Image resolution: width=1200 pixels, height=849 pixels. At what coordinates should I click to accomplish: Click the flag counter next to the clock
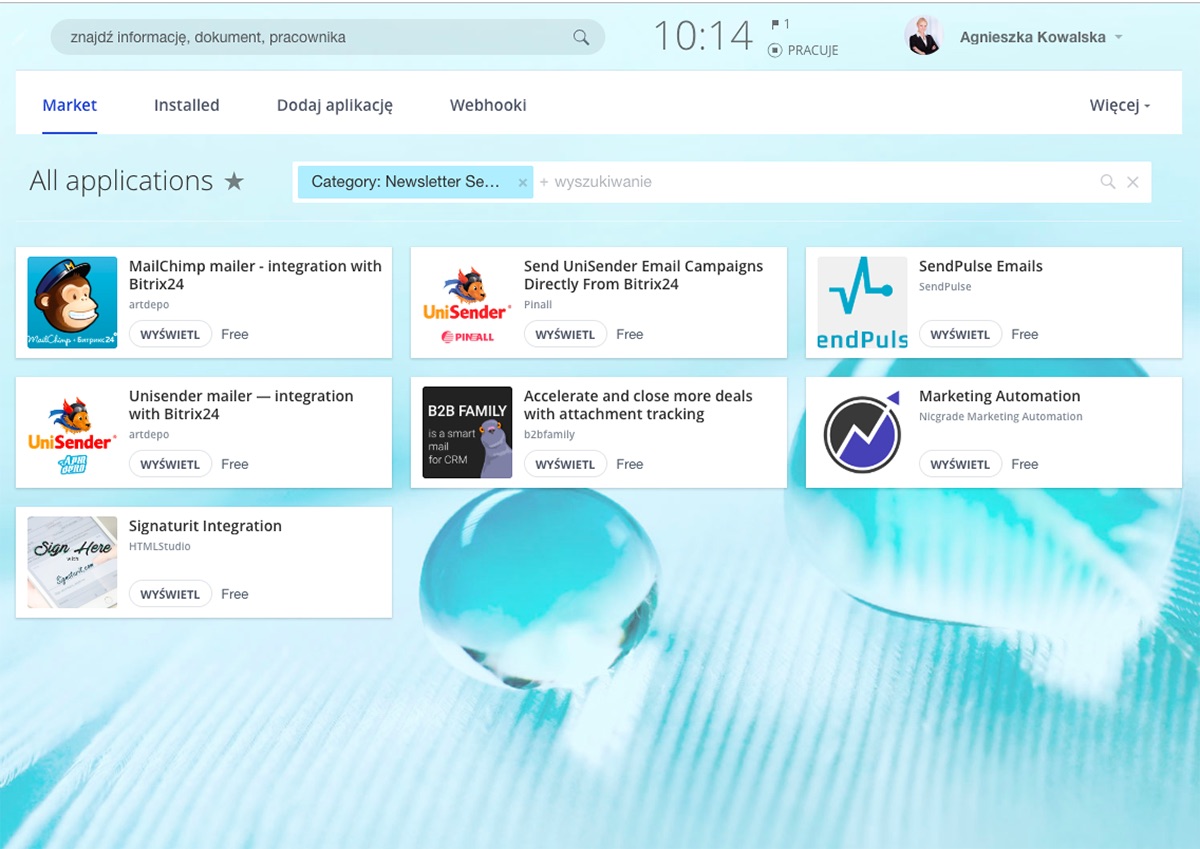click(x=779, y=24)
